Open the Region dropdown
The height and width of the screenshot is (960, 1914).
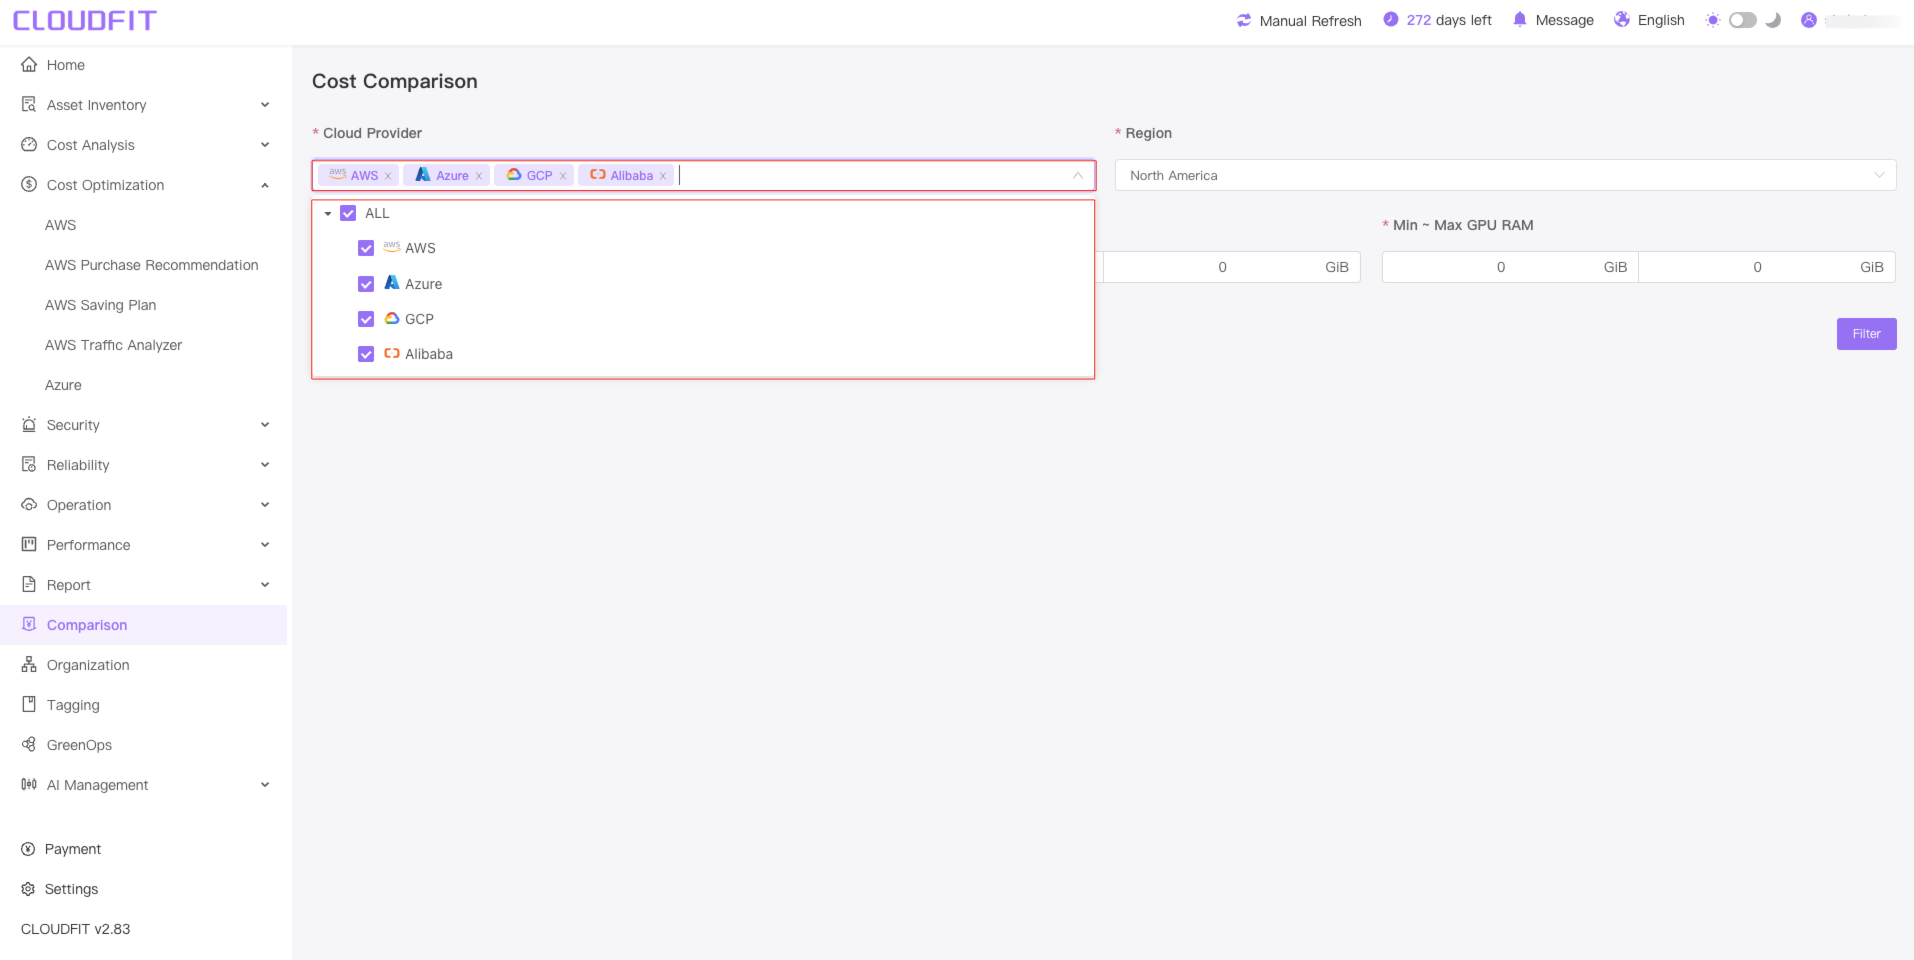[x=1505, y=175]
